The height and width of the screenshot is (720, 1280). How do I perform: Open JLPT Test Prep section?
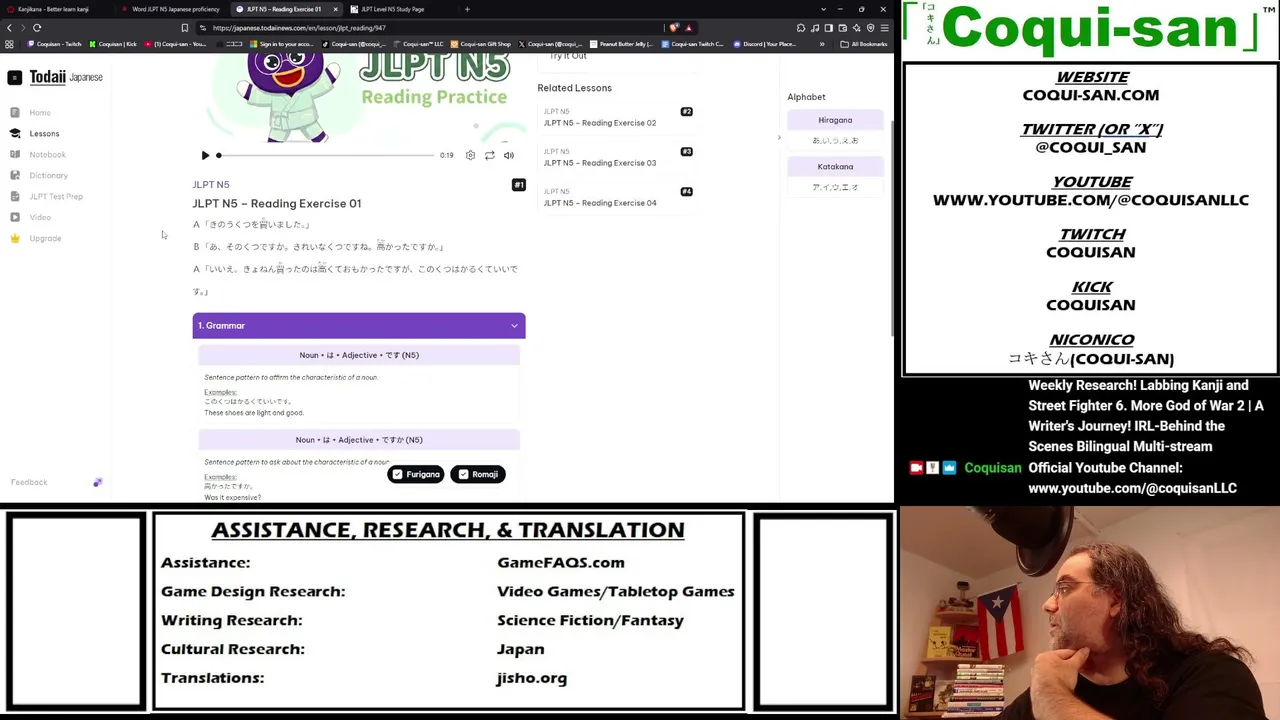pos(56,196)
